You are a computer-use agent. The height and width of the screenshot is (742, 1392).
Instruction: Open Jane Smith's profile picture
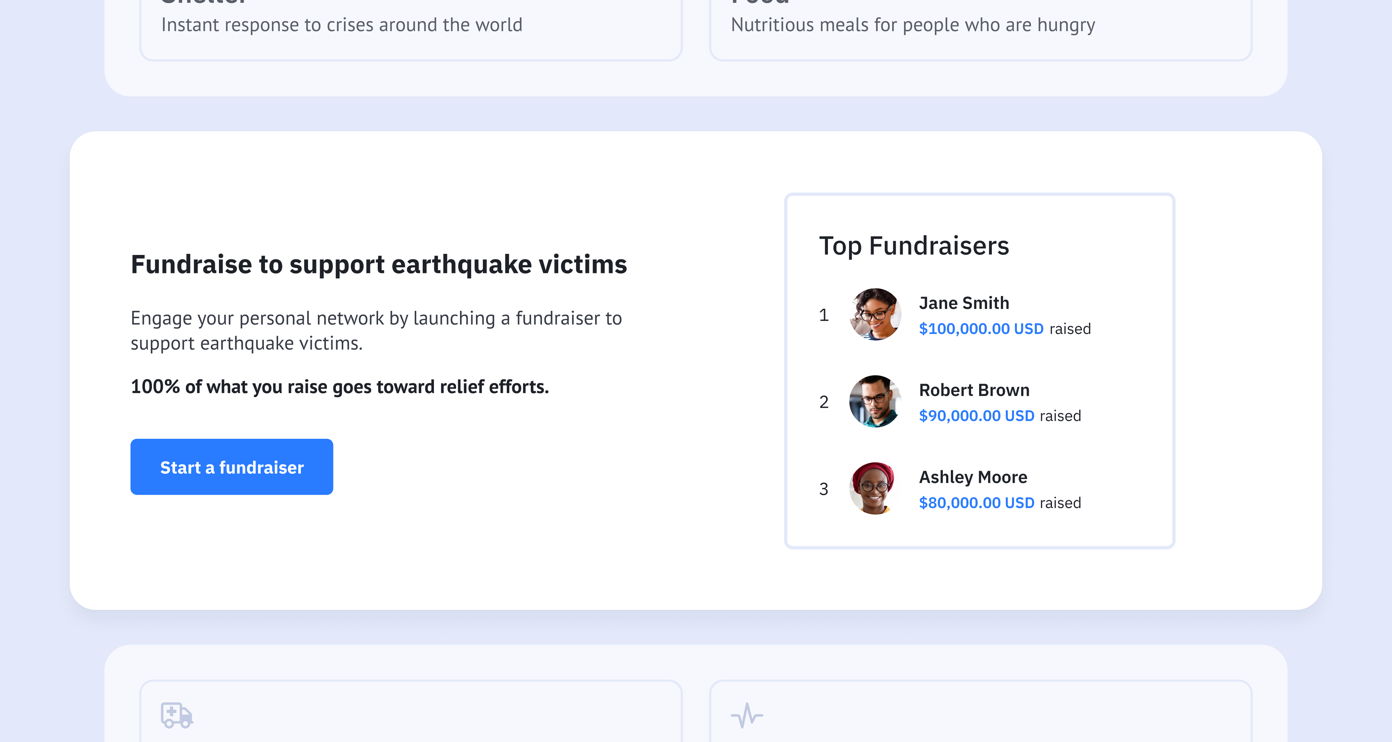(874, 315)
